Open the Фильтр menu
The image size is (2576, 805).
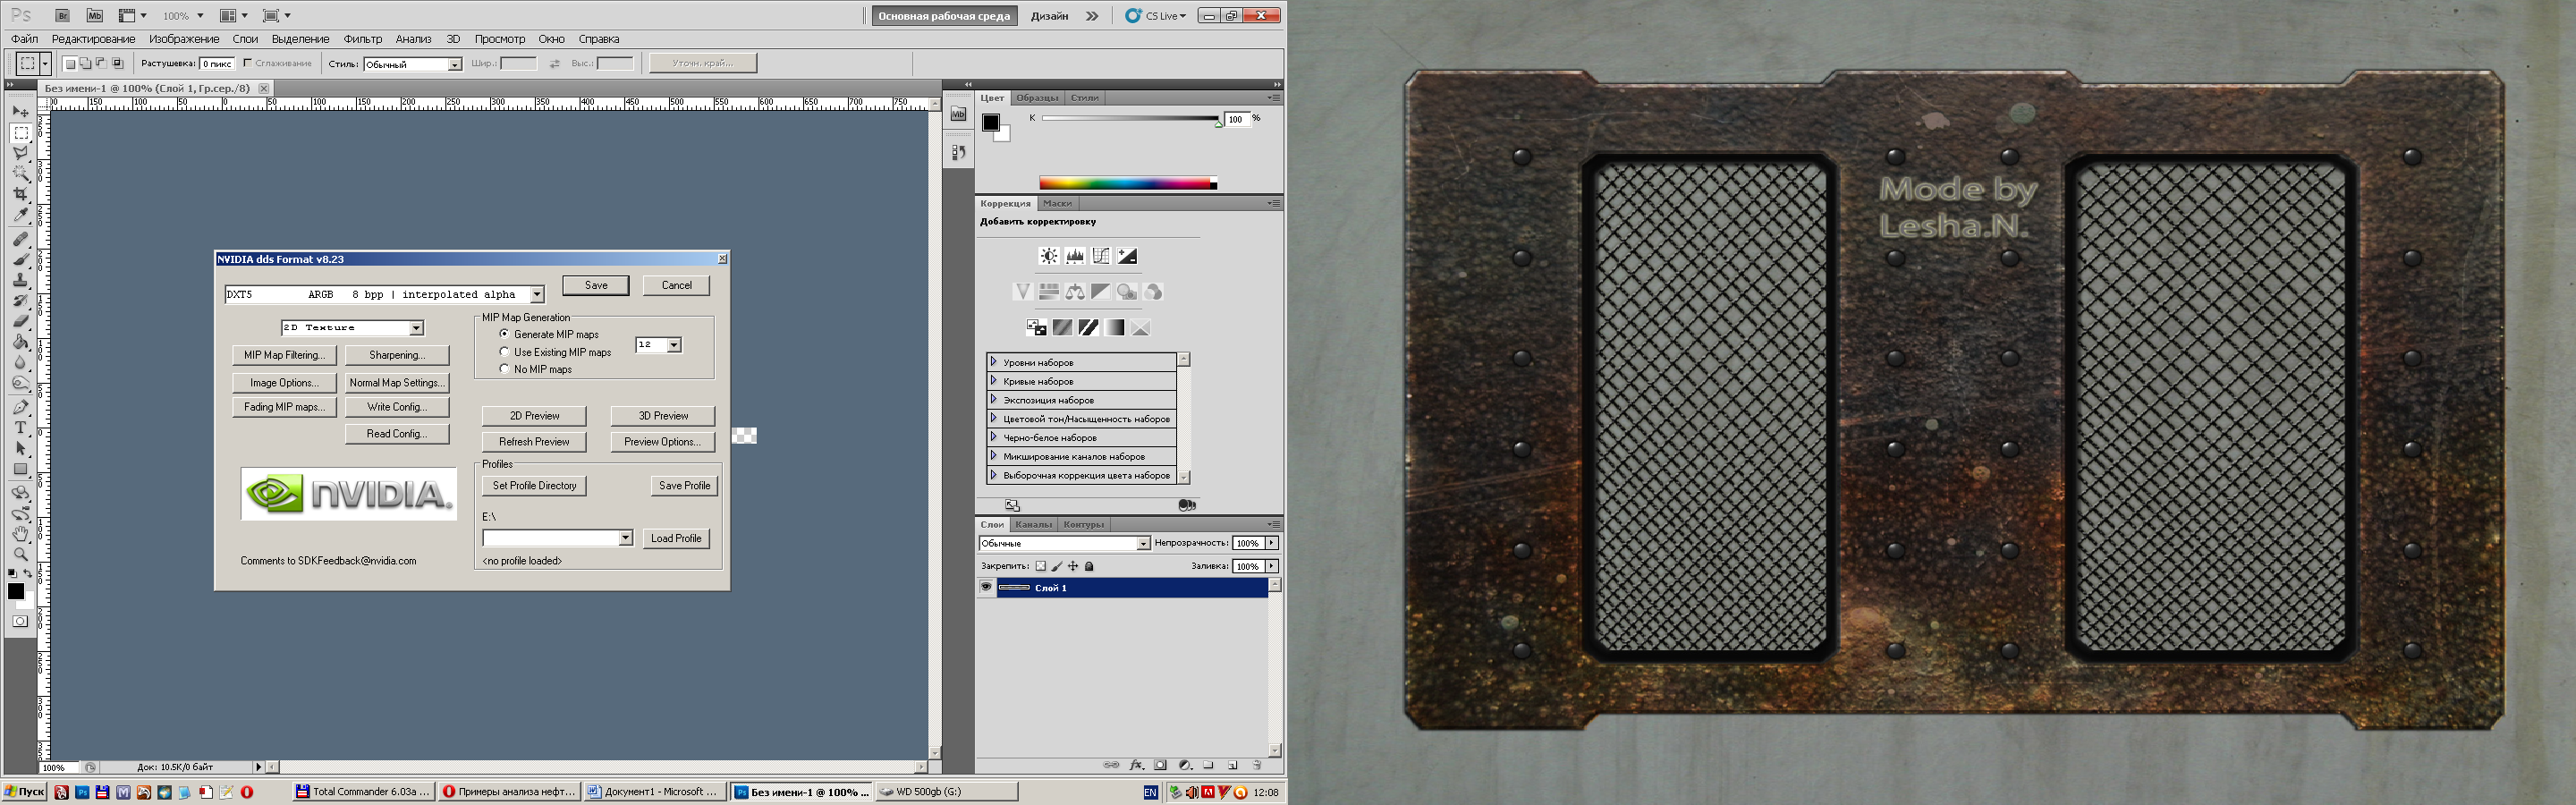pos(362,39)
